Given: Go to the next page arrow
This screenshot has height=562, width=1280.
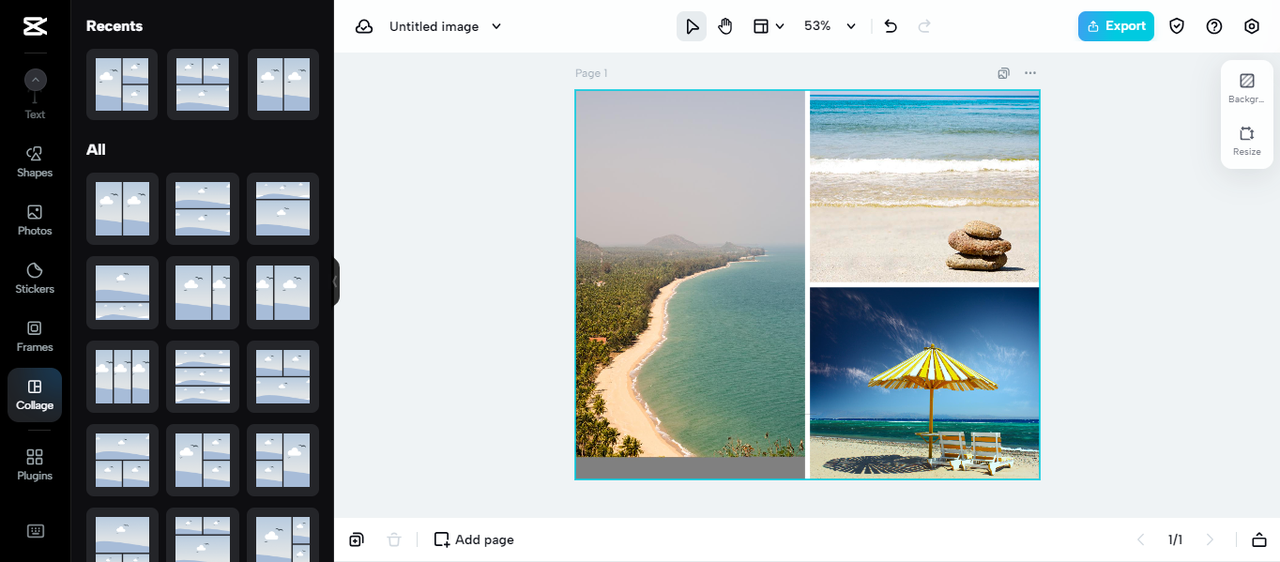Looking at the screenshot, I should [x=1210, y=540].
